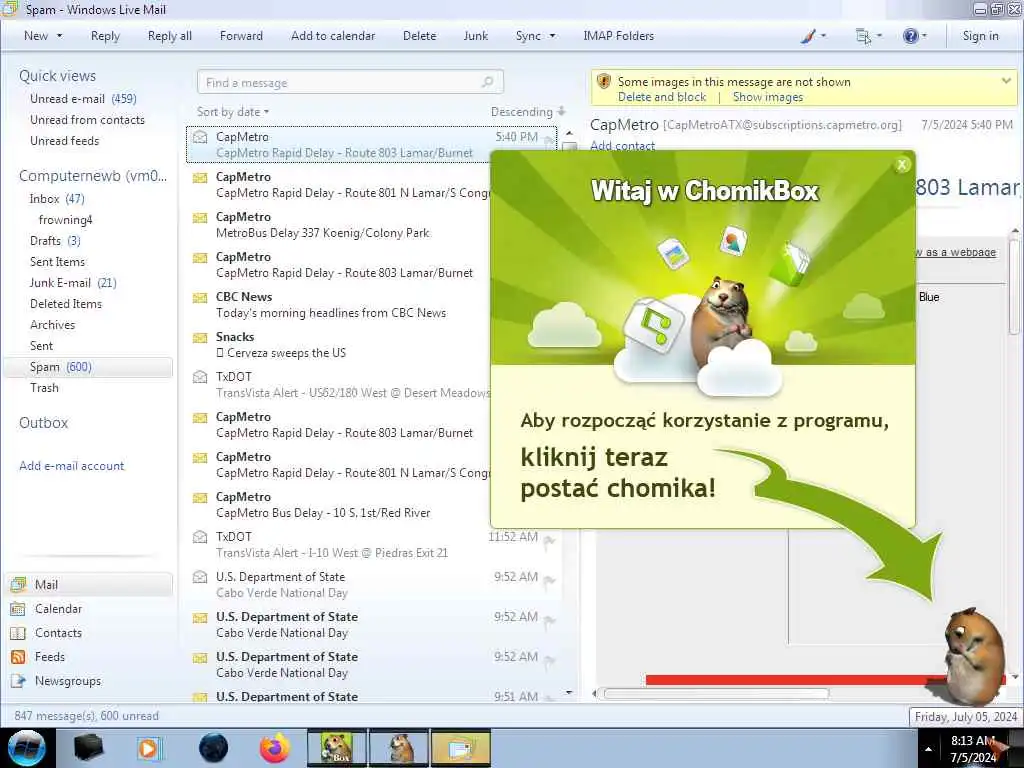
Task: Open the Archives folder
Action: point(52,325)
